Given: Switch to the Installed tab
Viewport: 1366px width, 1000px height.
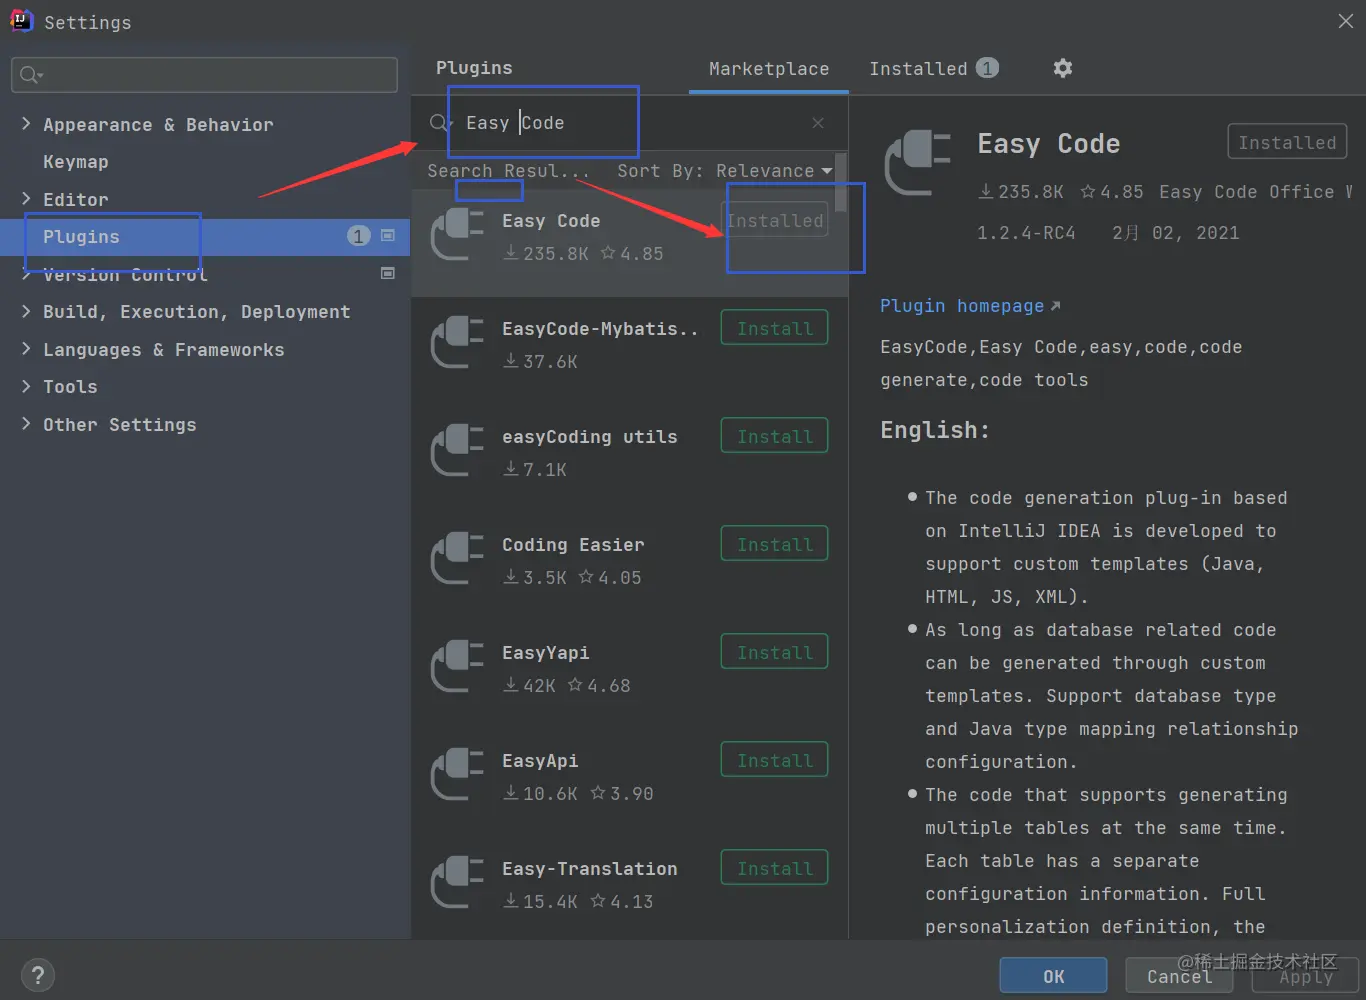Looking at the screenshot, I should pyautogui.click(x=934, y=68).
